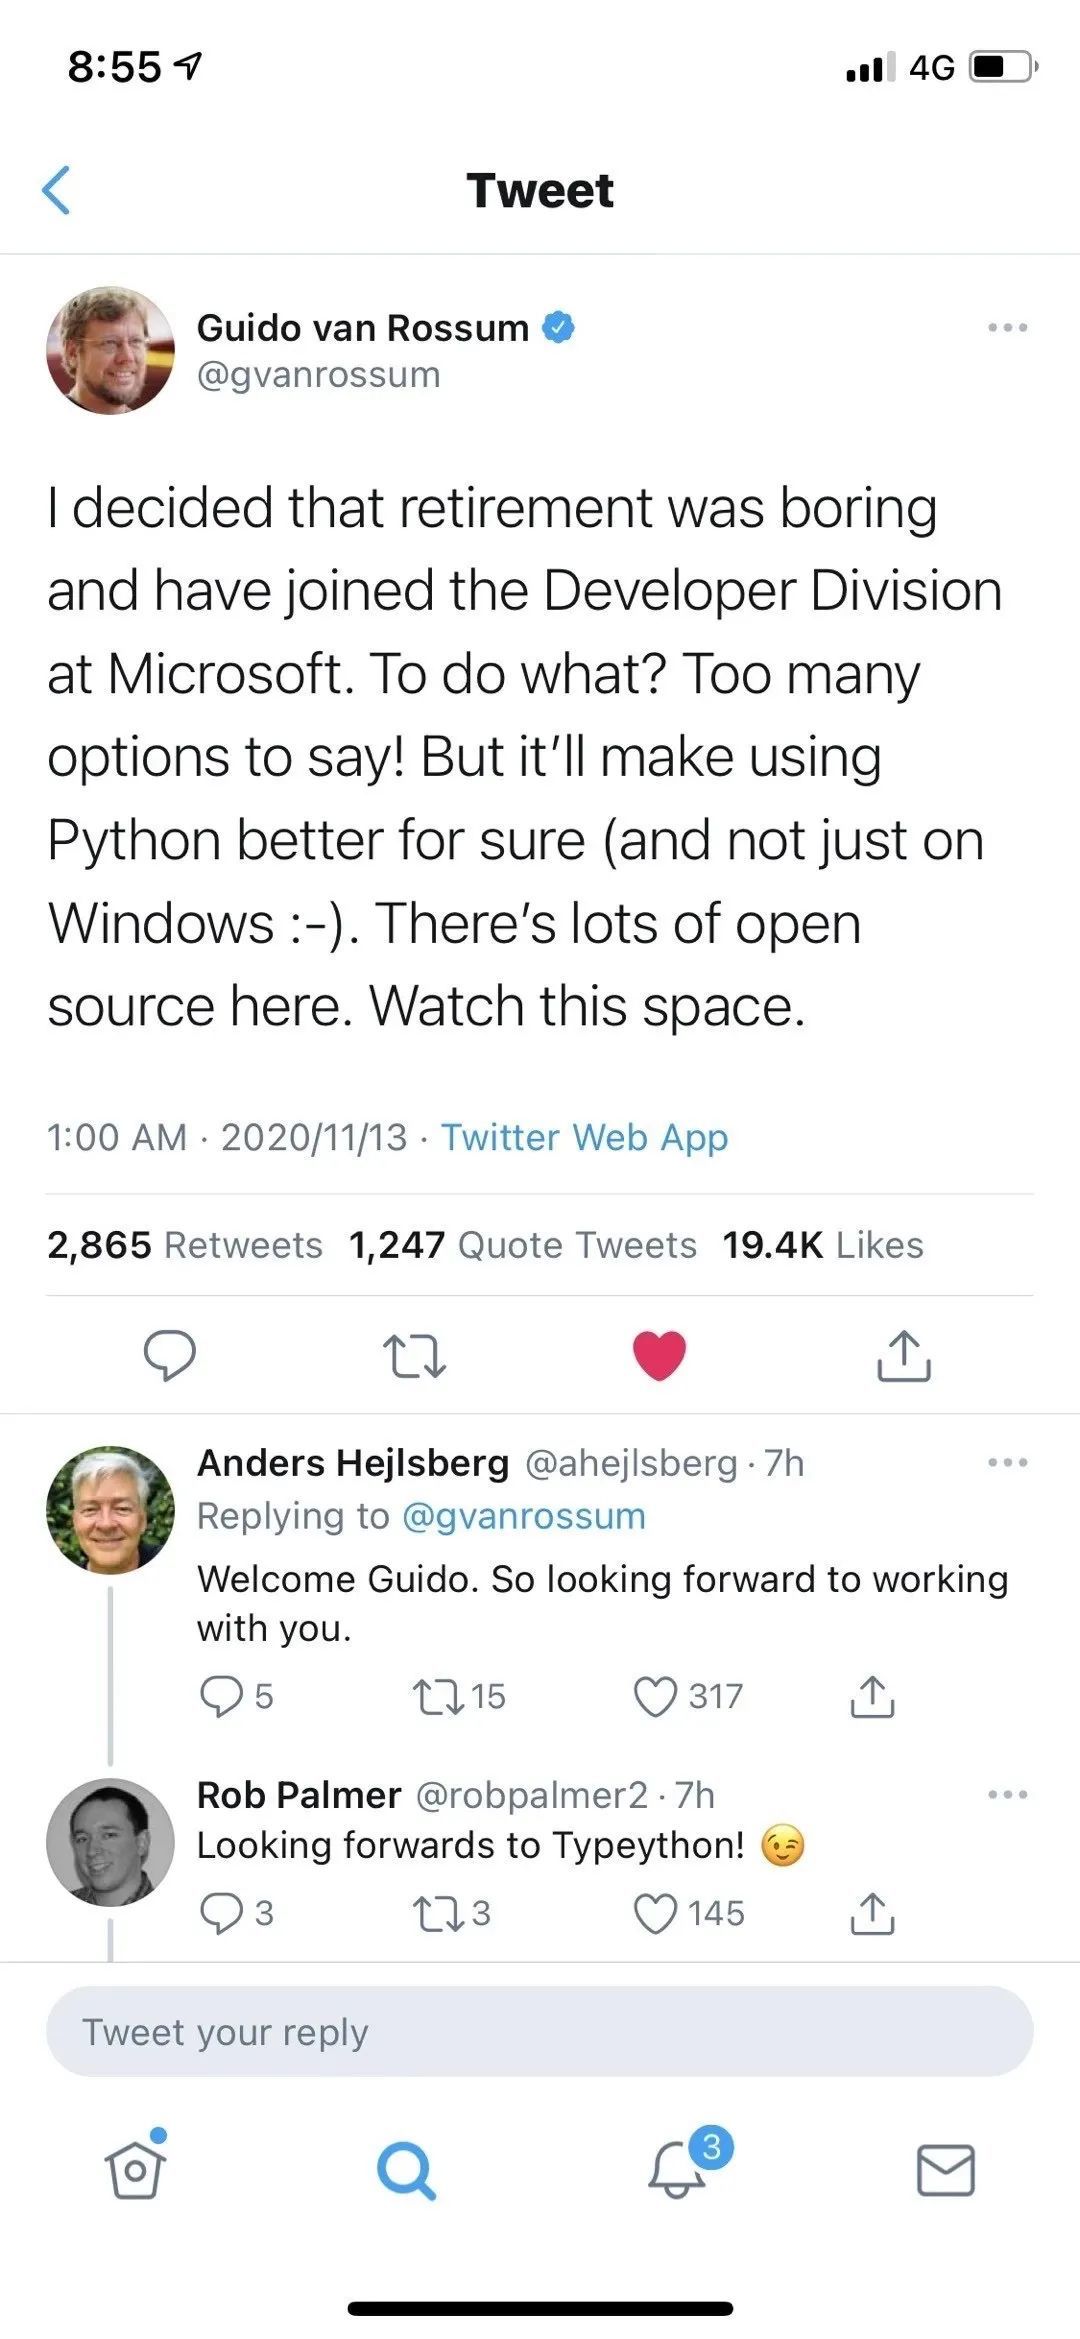Open the Twitter Web App link

(x=585, y=1137)
